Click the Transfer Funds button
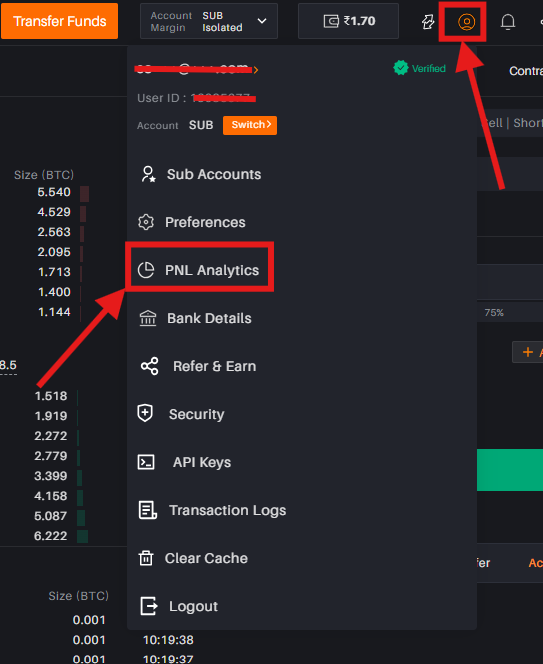The width and height of the screenshot is (543, 664). [x=59, y=21]
